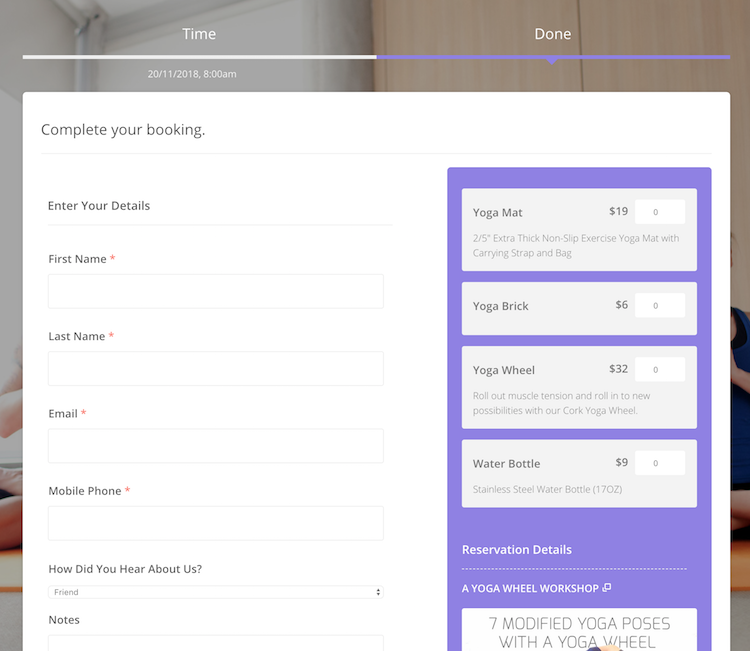Image resolution: width=750 pixels, height=651 pixels.
Task: Click the Enter Your Details heading
Action: coord(99,206)
